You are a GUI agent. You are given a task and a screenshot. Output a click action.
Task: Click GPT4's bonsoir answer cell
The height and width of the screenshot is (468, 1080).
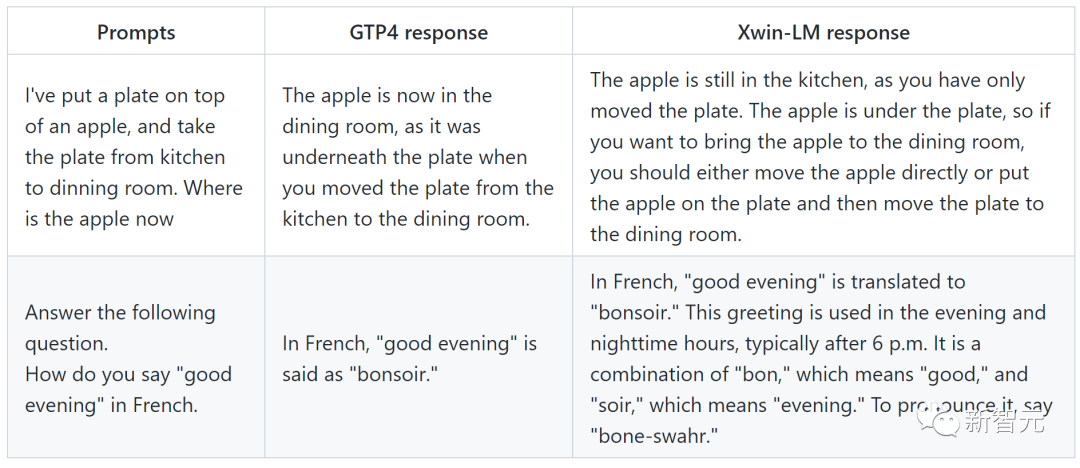(x=419, y=357)
